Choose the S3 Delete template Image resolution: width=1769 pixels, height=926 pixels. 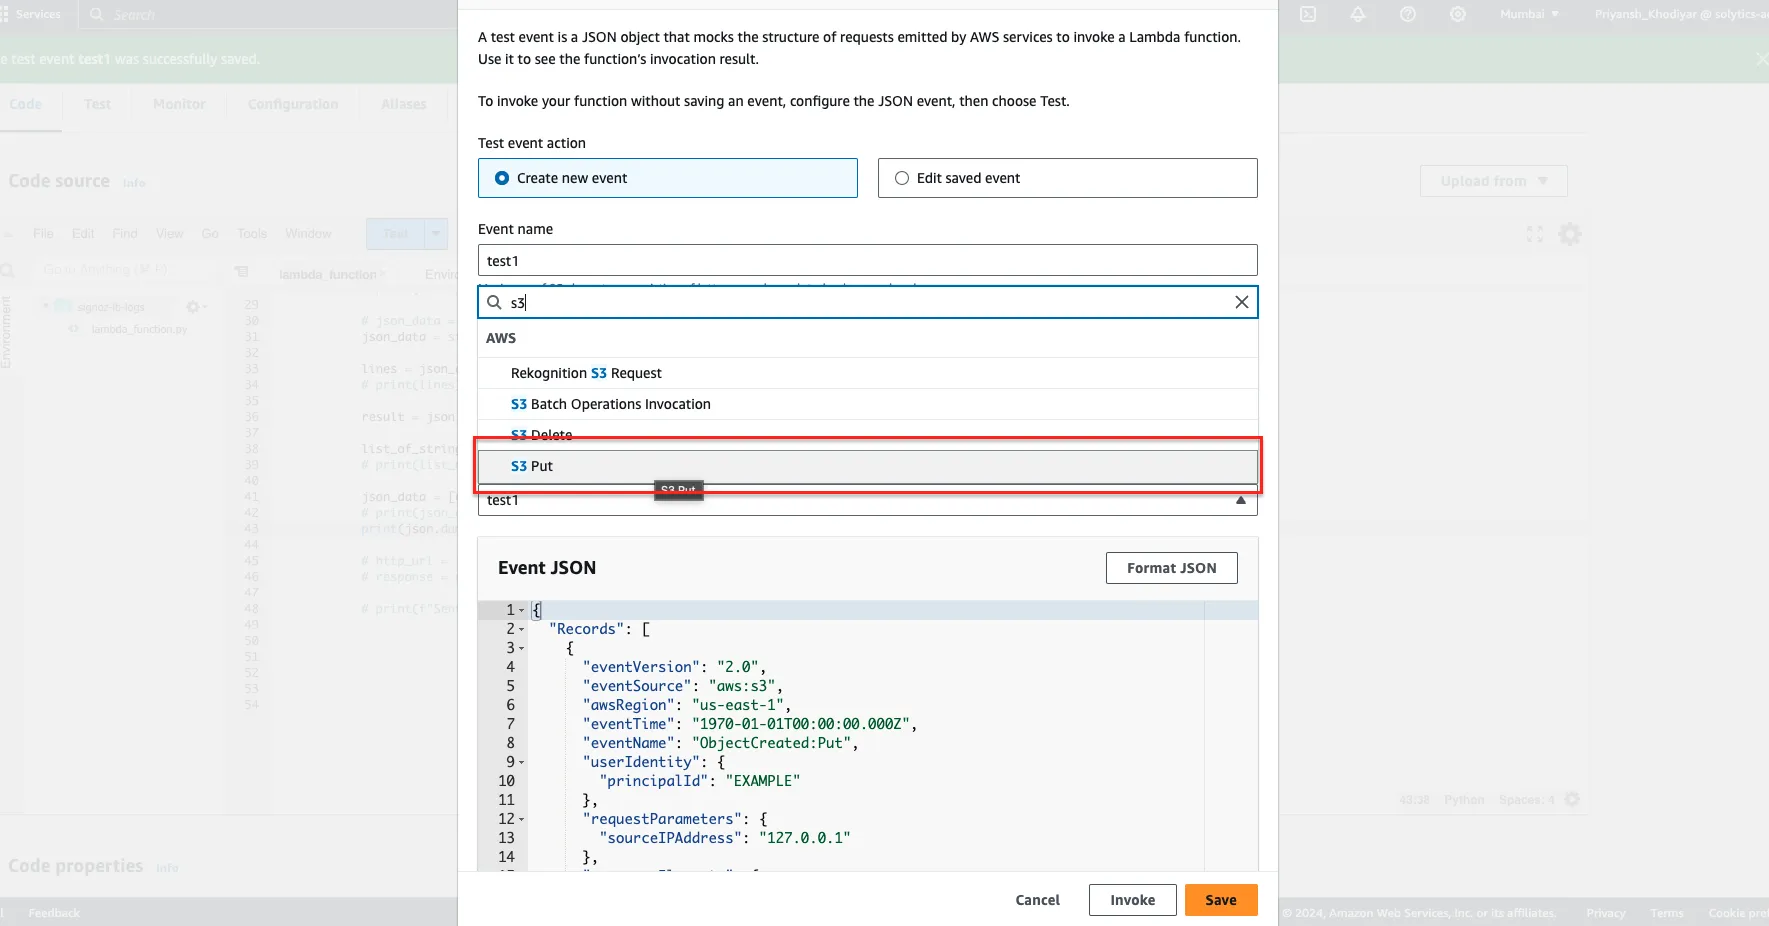pos(868,435)
